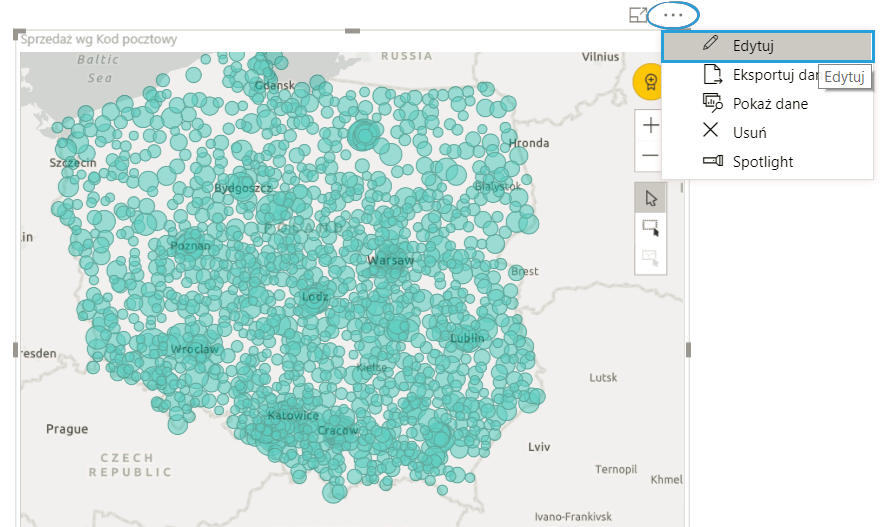Select the arrow pointer selection tool
Viewport: 887px width, 527px height.
[650, 197]
